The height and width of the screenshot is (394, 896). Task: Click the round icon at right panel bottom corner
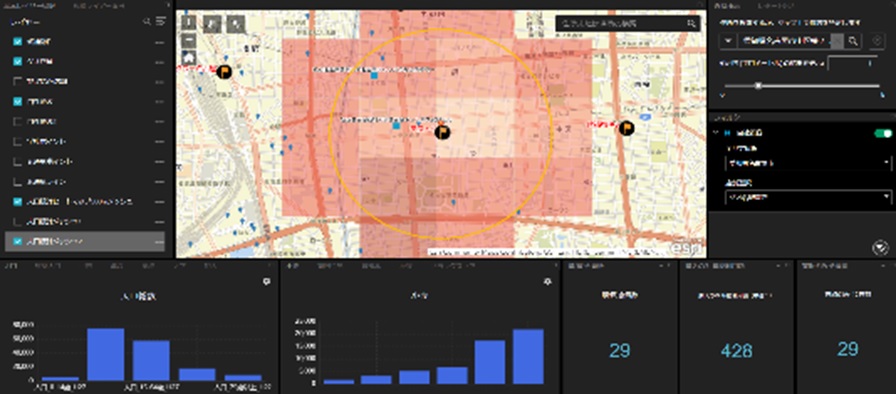click(x=880, y=247)
